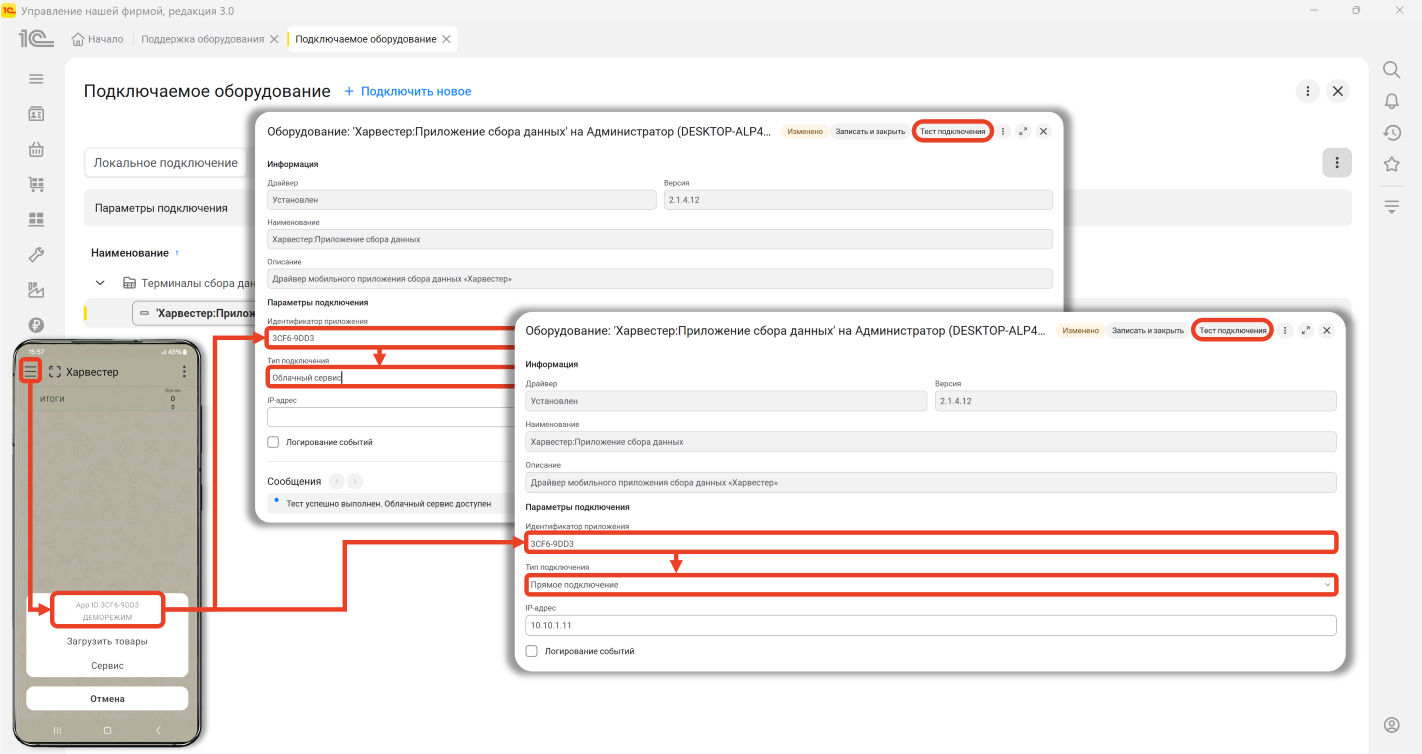Viewport: 1422px width, 754px height.
Task: Open the more menu in the cloud-service dialog
Action: coord(1004,131)
